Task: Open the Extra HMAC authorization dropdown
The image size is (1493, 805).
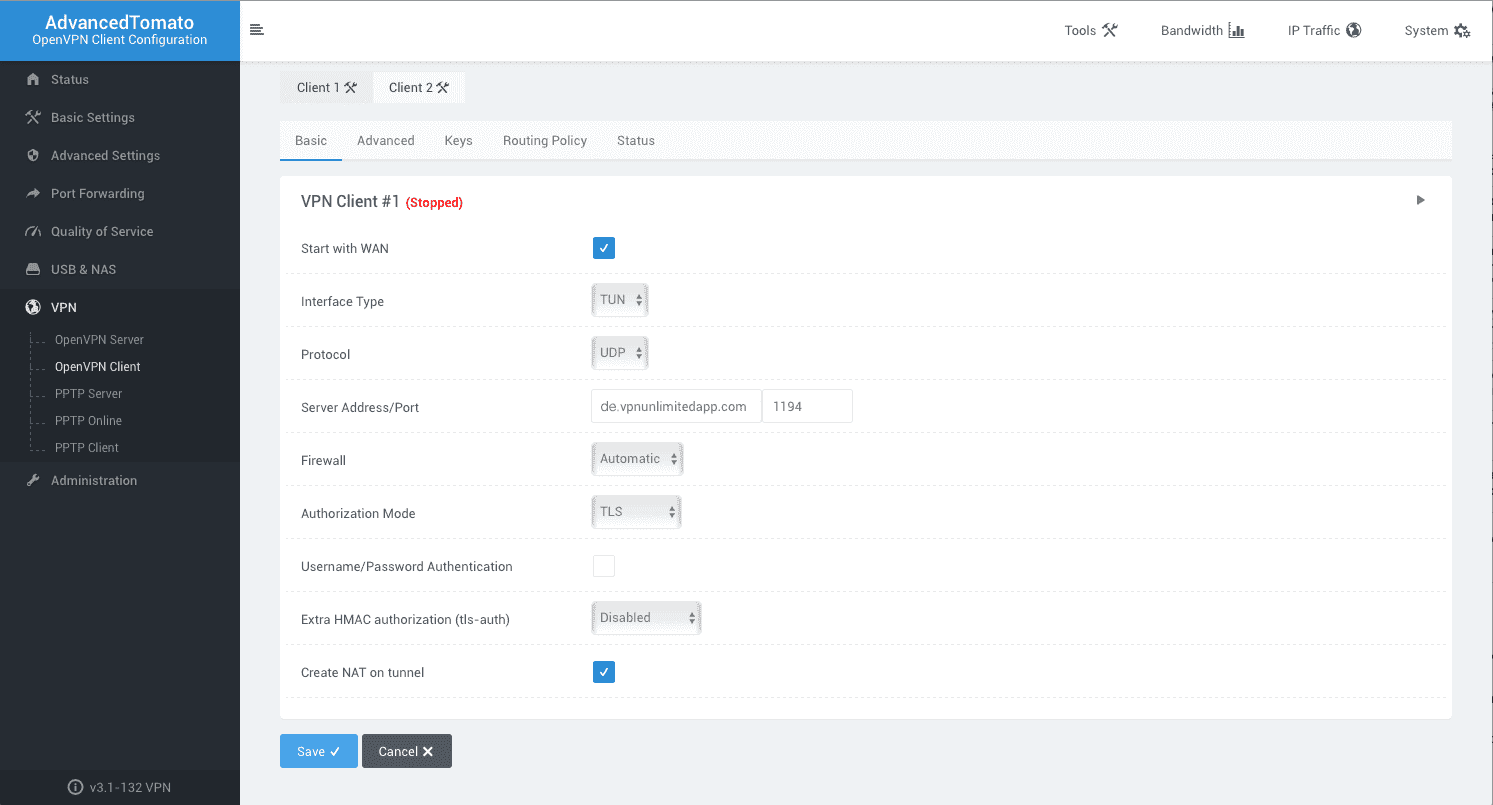Action: click(x=645, y=617)
